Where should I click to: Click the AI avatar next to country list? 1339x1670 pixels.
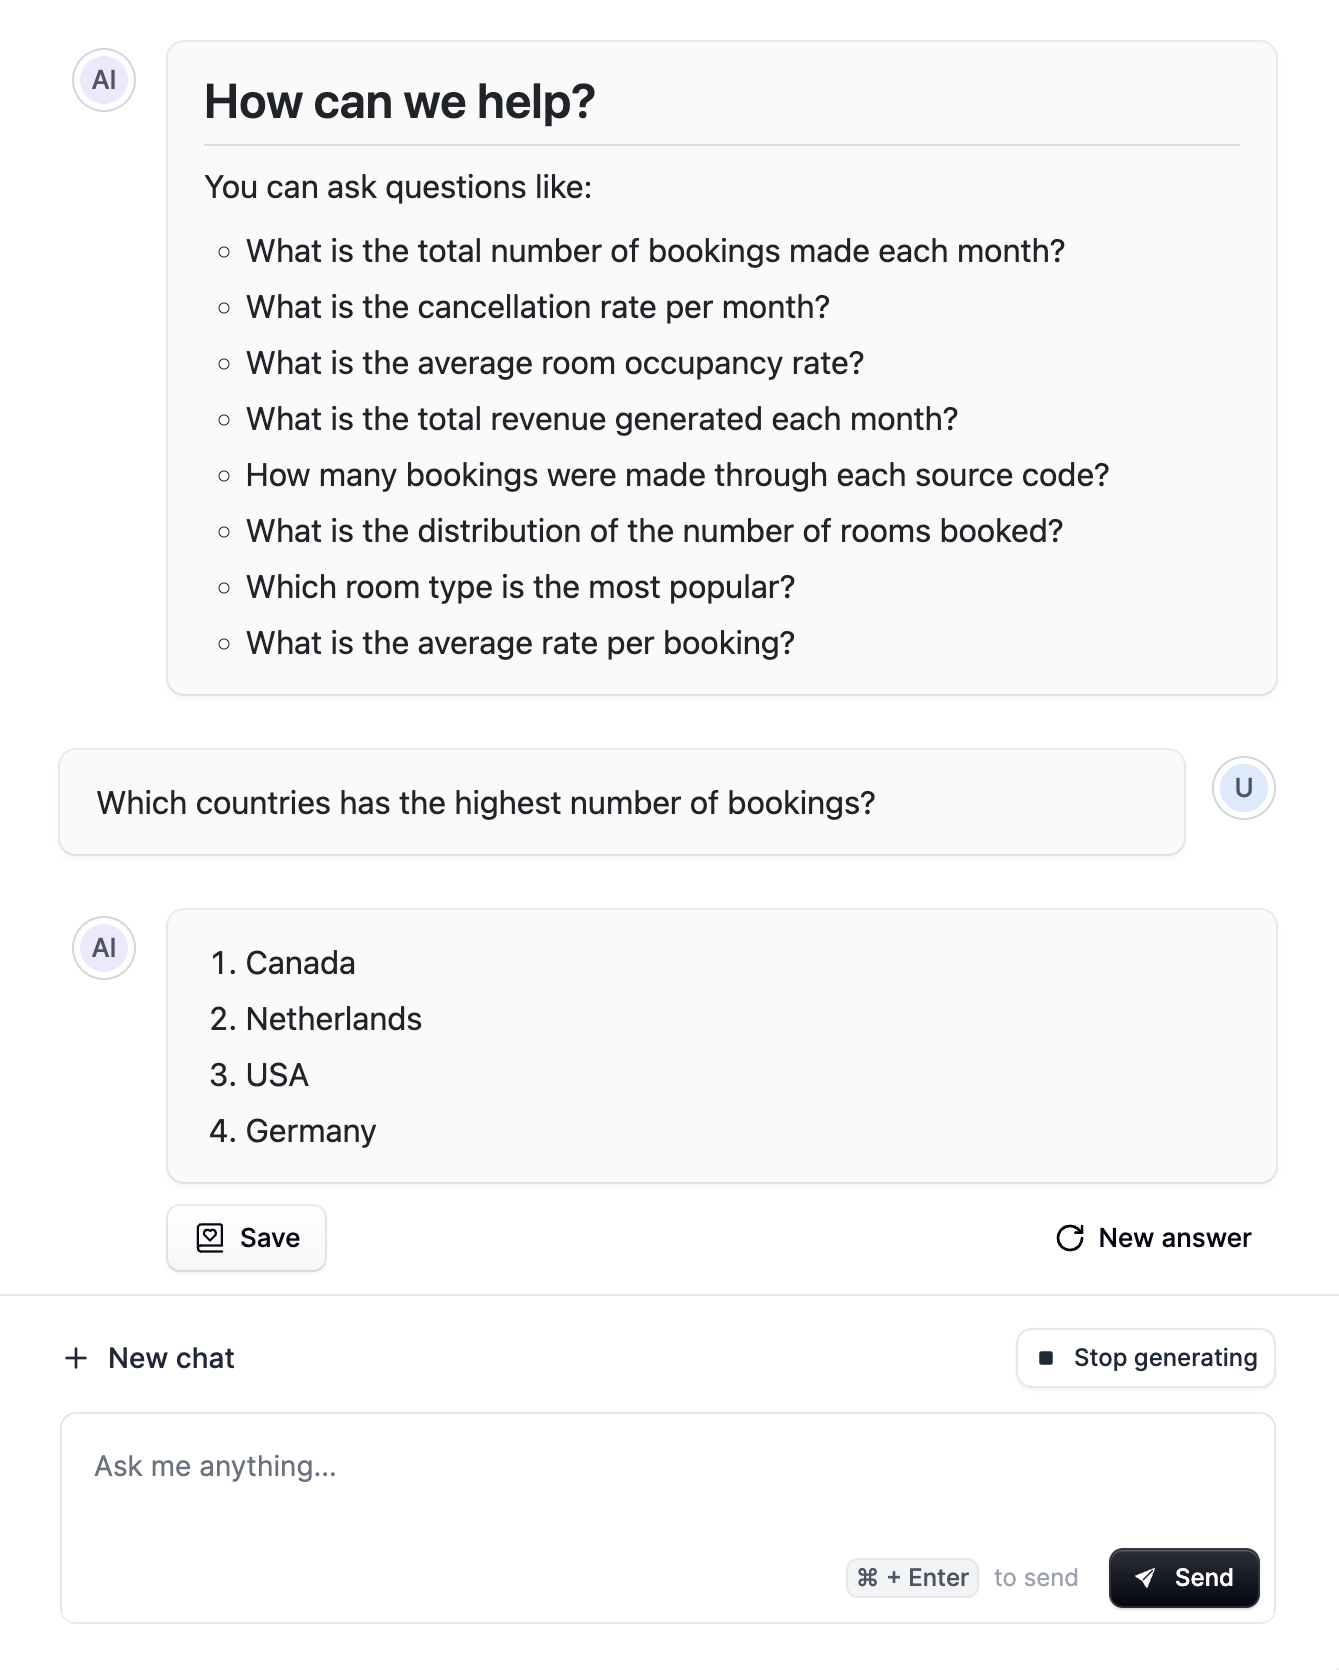pos(104,947)
